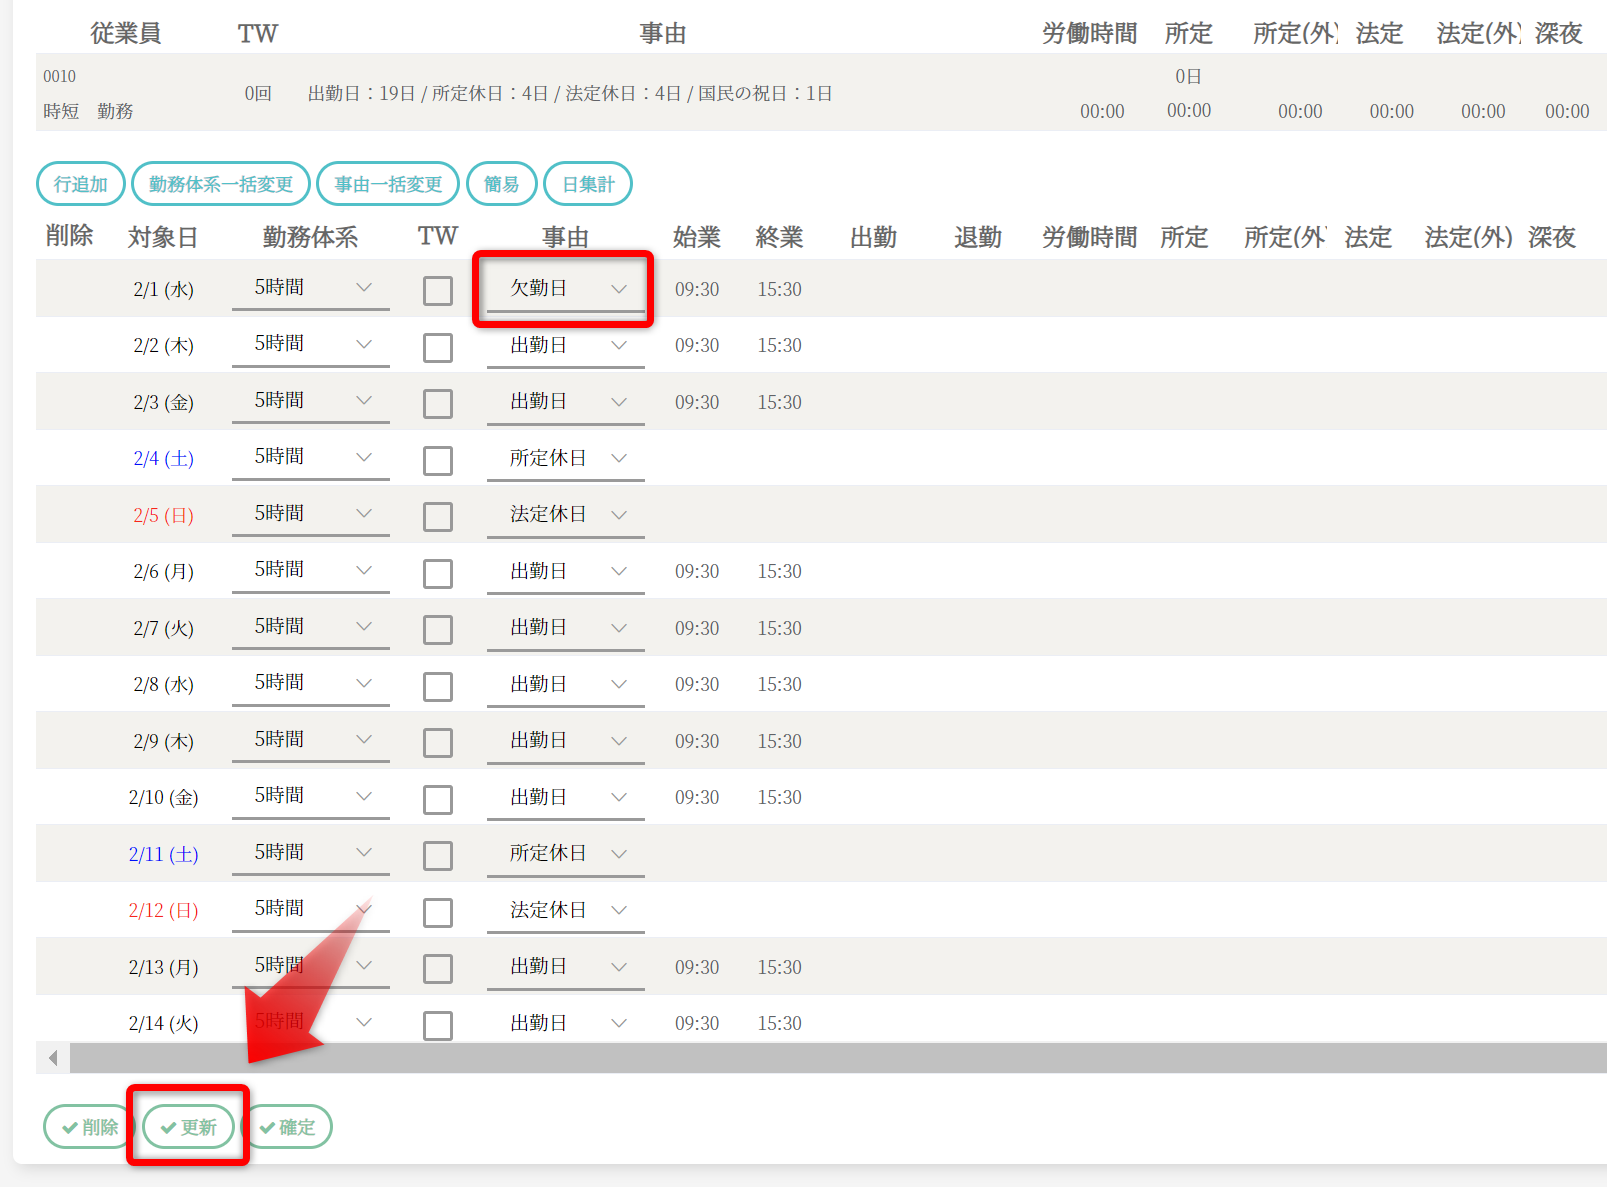Click the 行追加 button
Image resolution: width=1607 pixels, height=1187 pixels.
[x=80, y=184]
